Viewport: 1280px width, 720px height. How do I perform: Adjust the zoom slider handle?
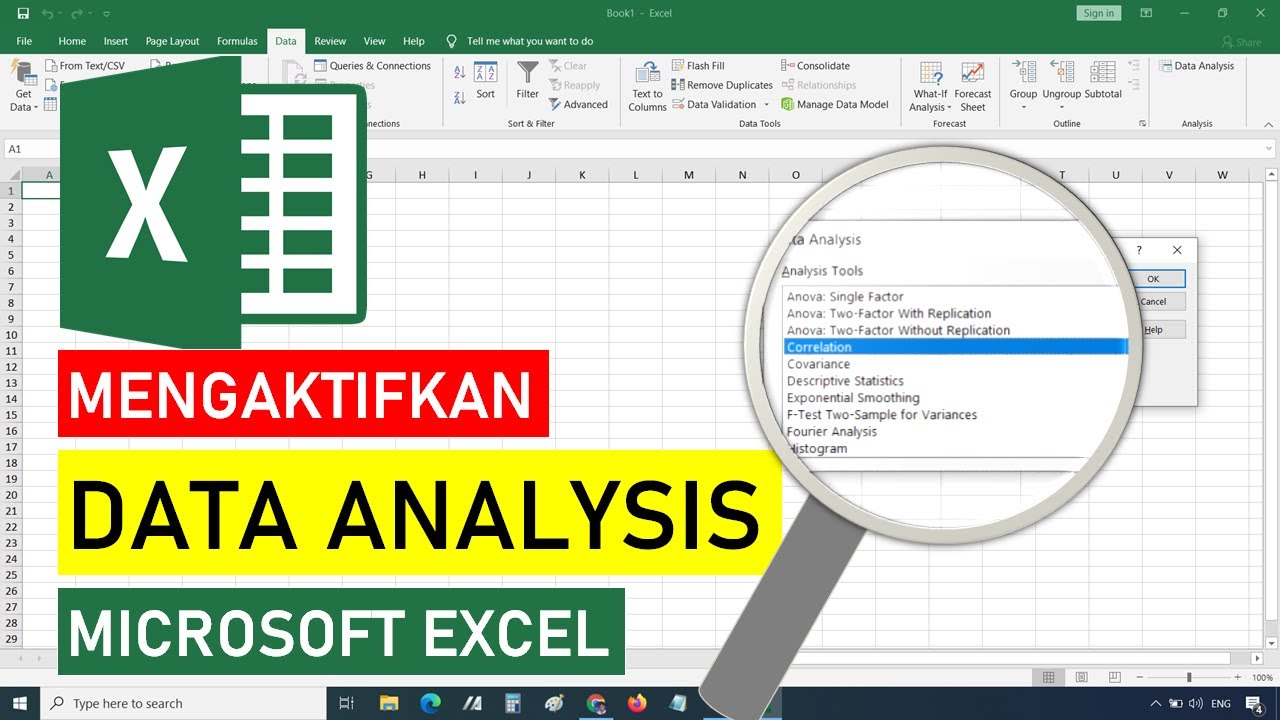[1189, 677]
